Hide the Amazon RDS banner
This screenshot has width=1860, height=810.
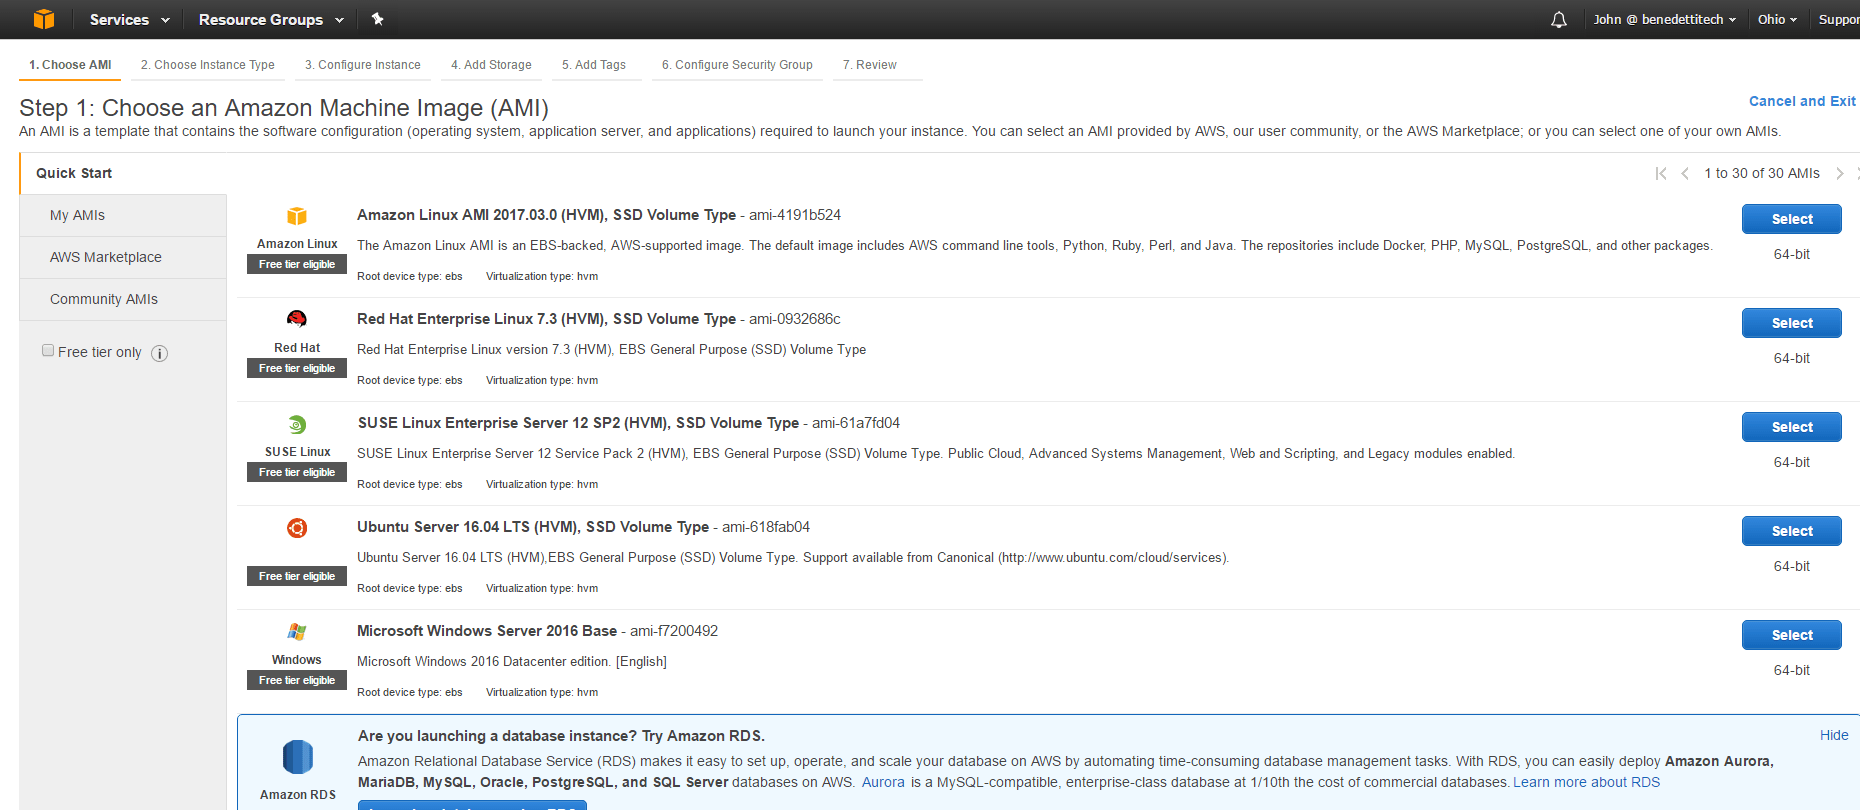[1834, 735]
